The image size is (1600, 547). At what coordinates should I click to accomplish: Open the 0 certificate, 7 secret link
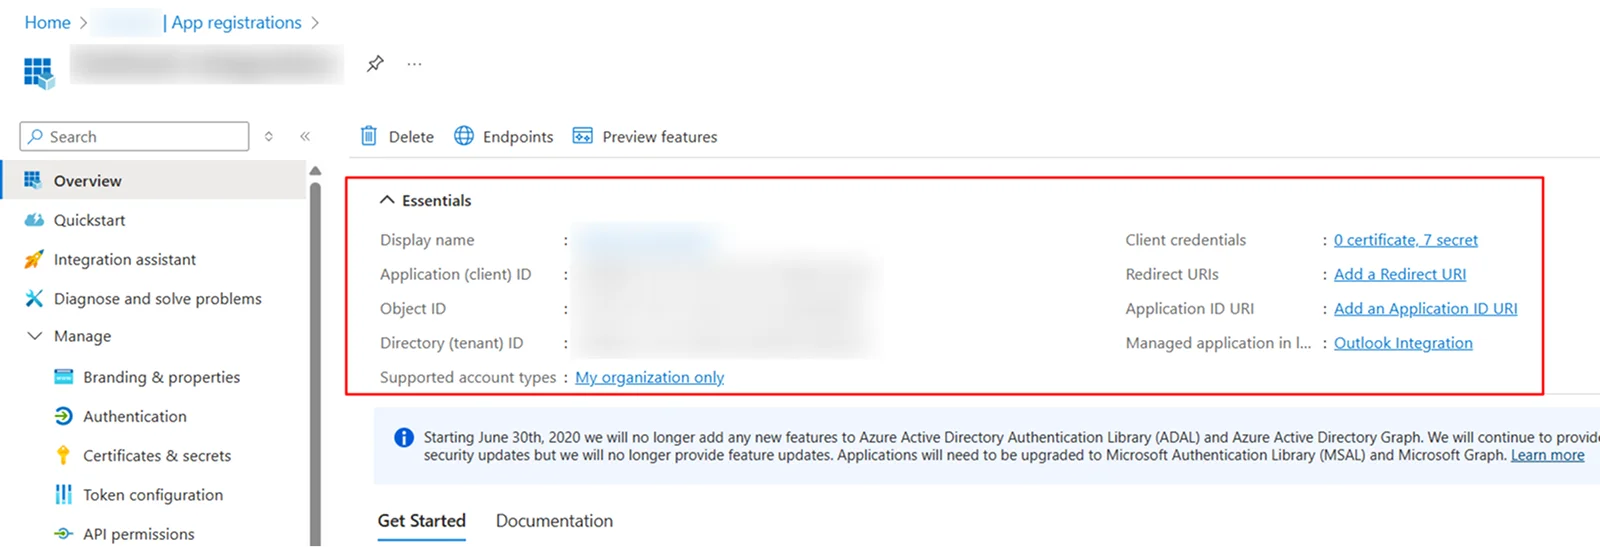coord(1405,240)
